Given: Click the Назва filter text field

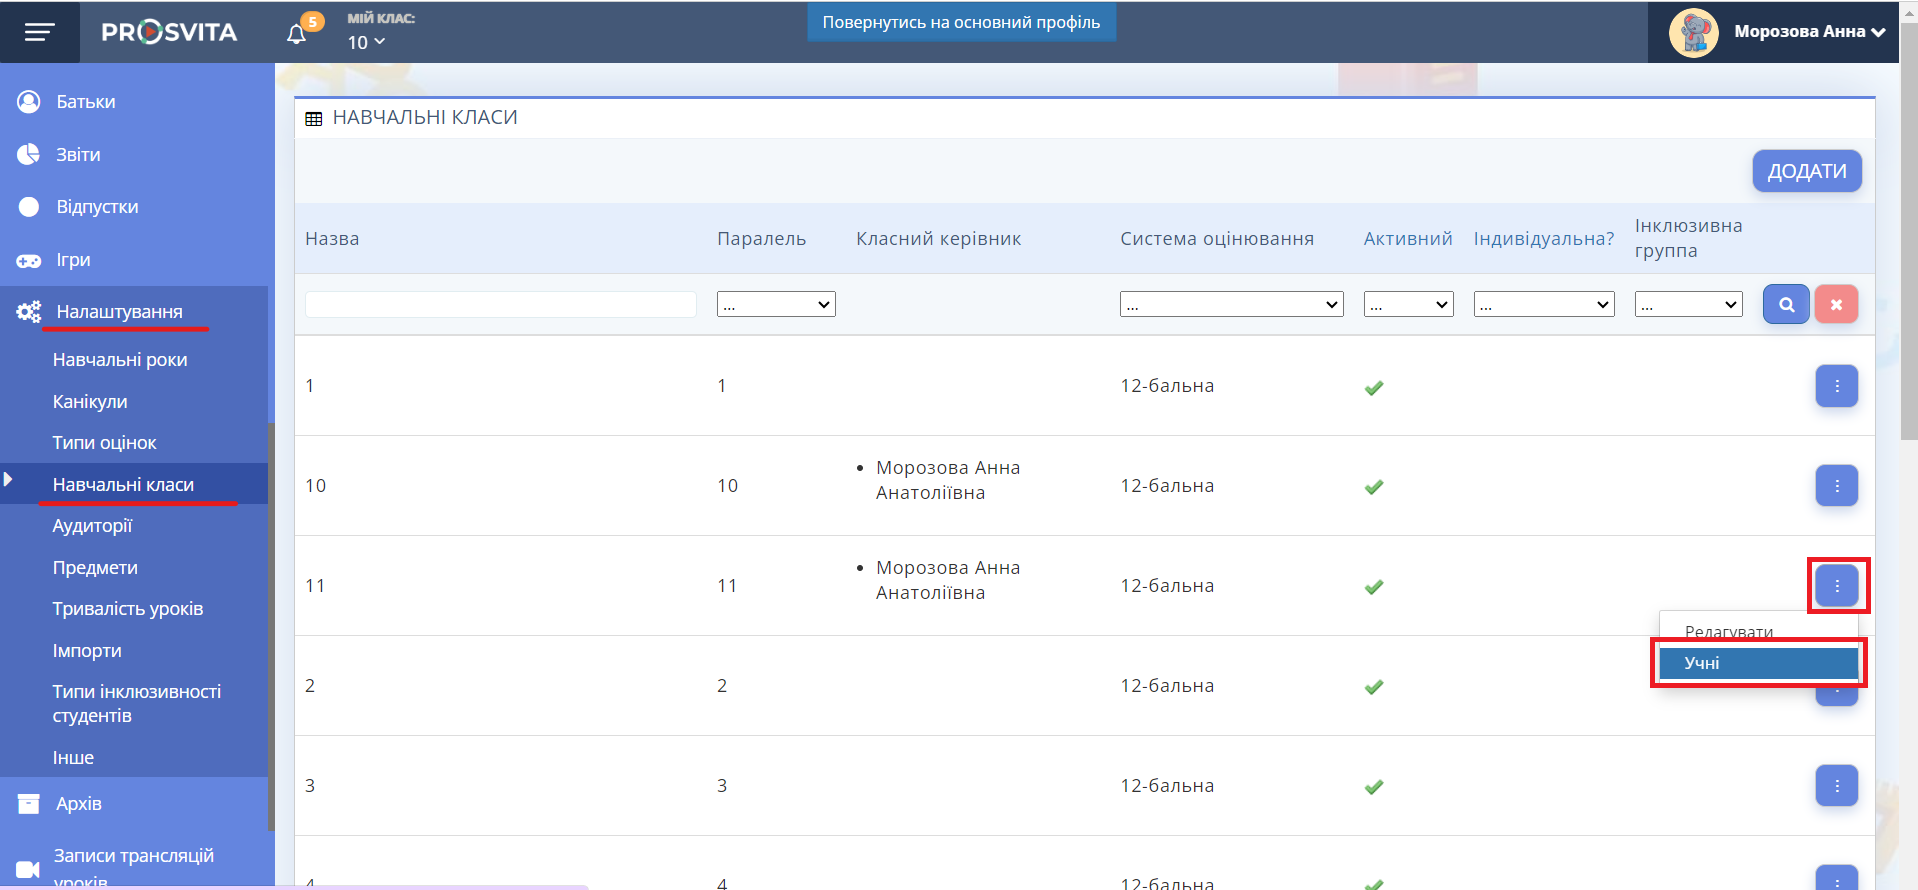Looking at the screenshot, I should tap(501, 304).
